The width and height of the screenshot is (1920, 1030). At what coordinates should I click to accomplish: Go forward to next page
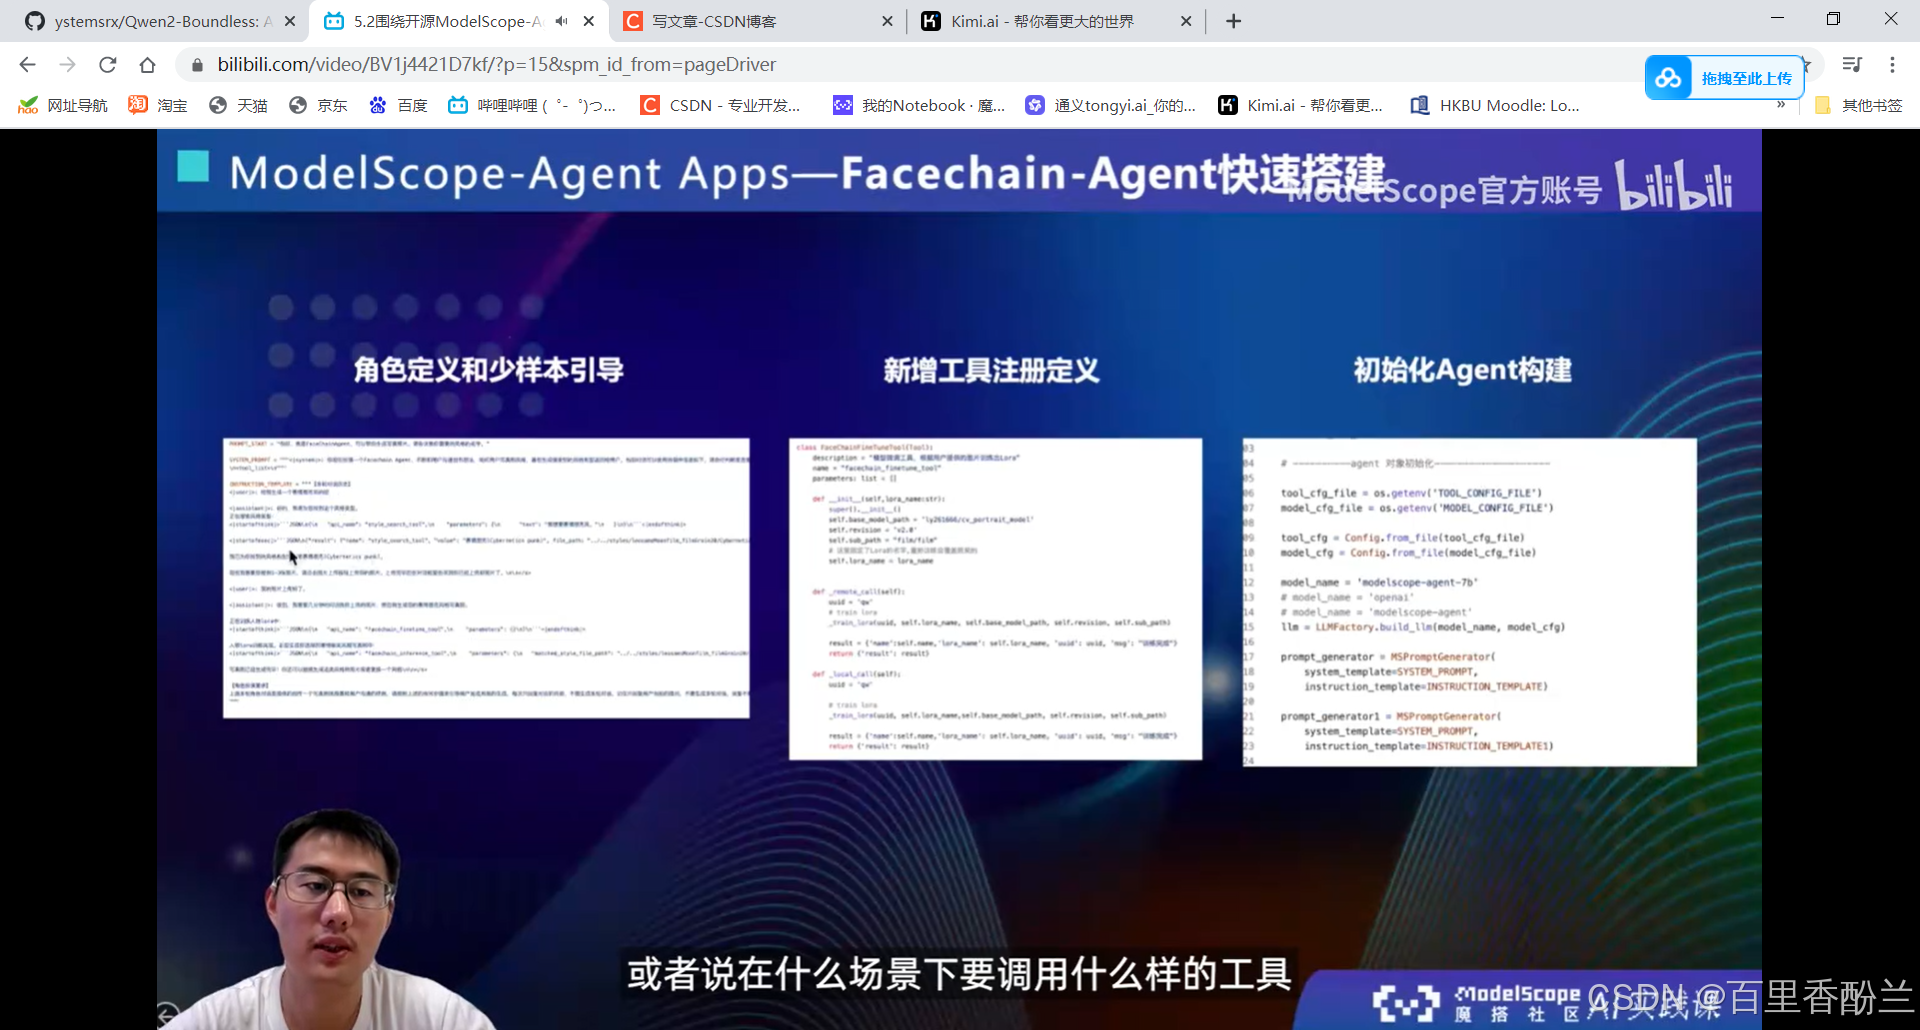tap(67, 65)
